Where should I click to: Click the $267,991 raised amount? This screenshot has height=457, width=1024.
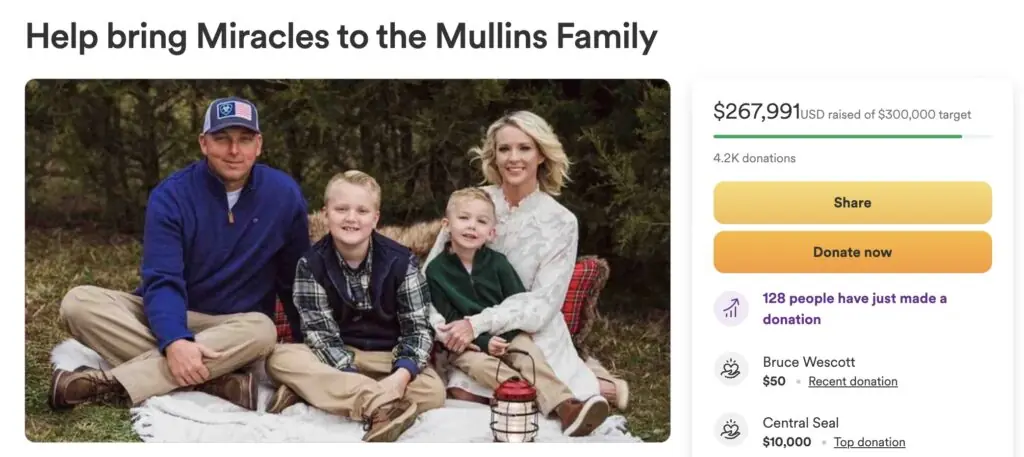[x=756, y=112]
